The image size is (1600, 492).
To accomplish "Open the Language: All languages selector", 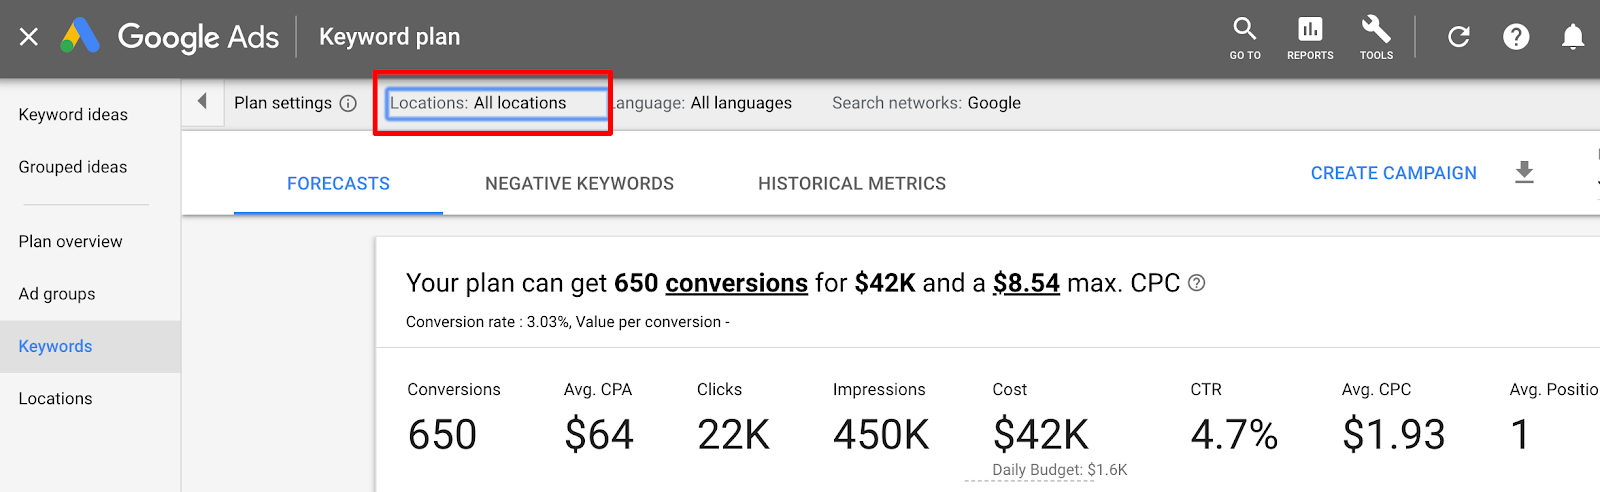I will click(701, 103).
